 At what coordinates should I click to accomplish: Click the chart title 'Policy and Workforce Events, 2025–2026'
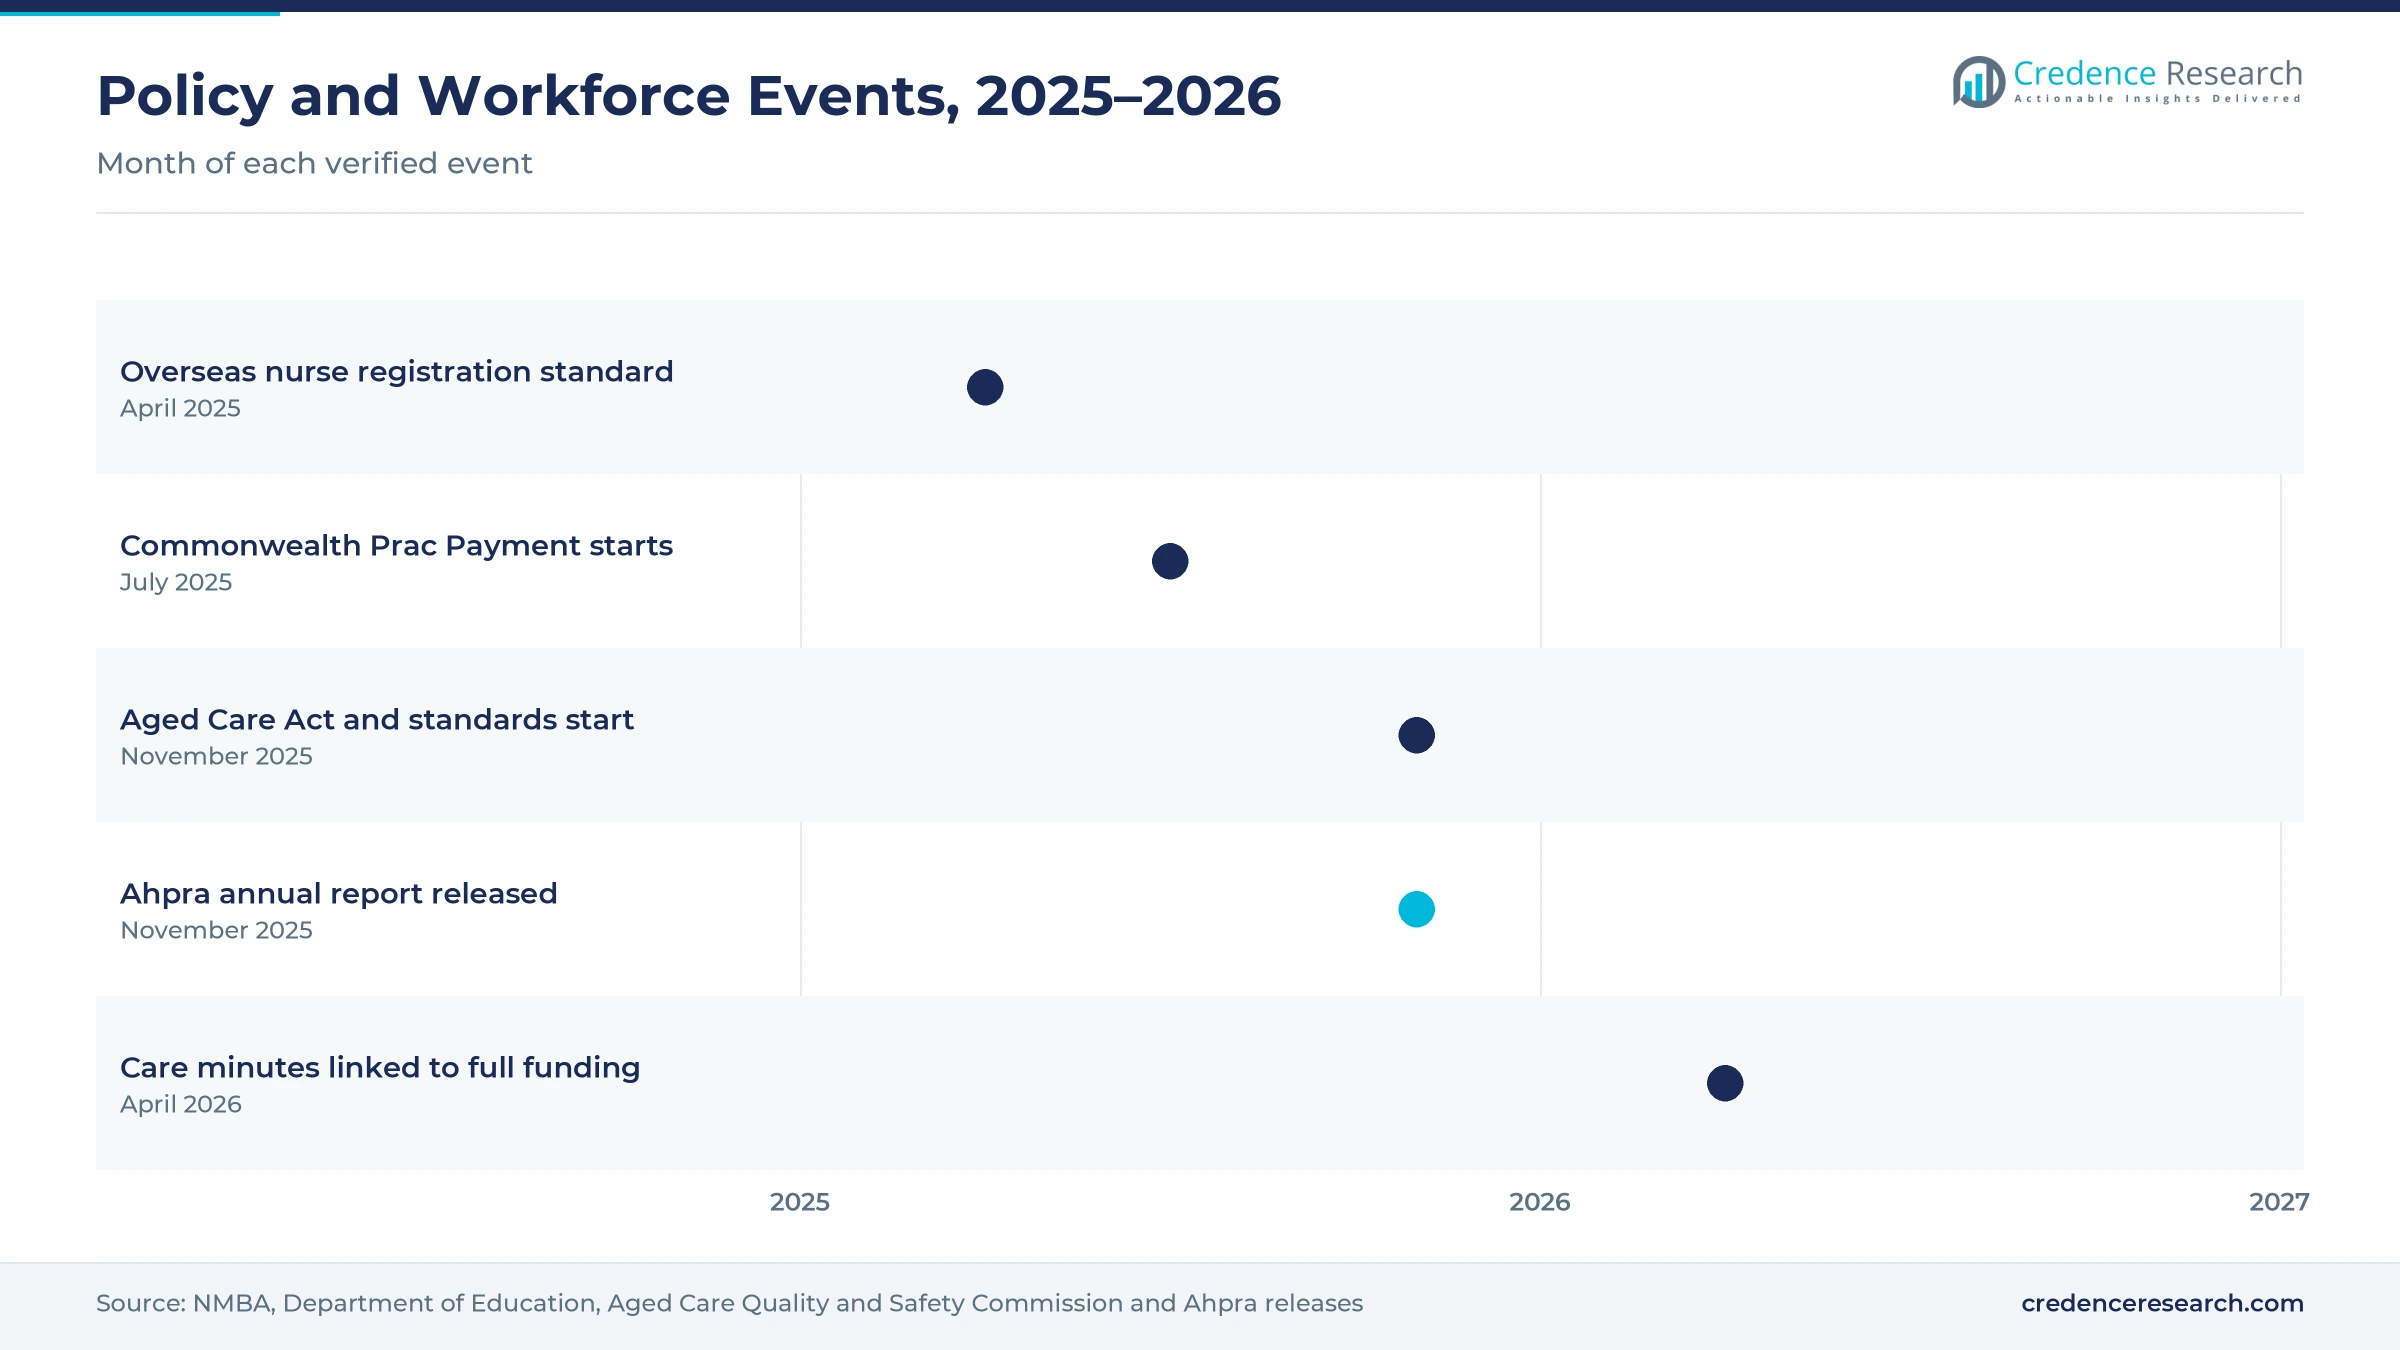click(x=689, y=96)
